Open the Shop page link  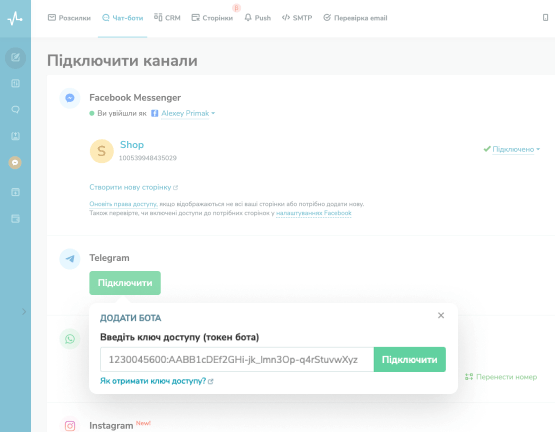pos(132,144)
